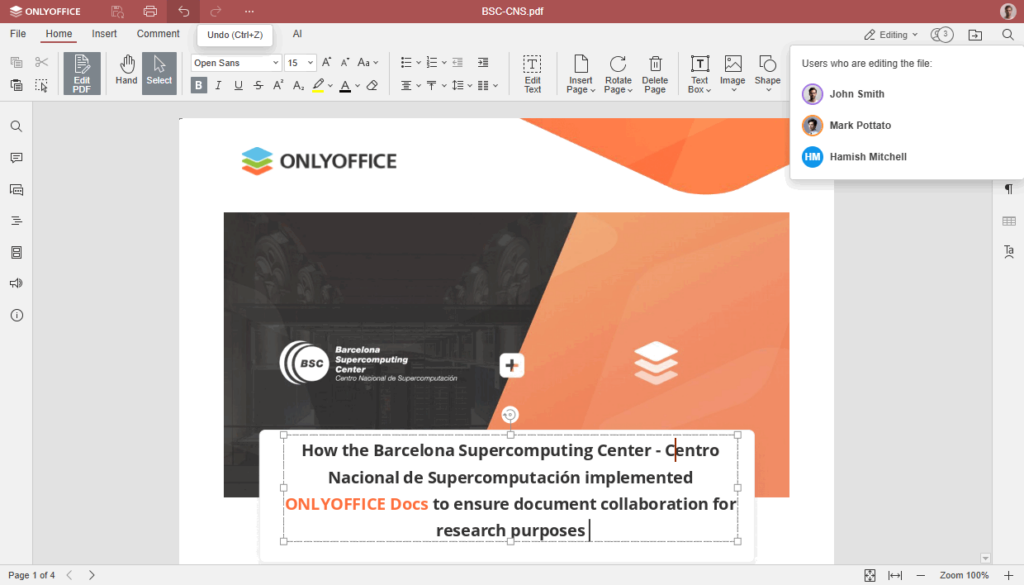Toggle italic formatting
The width and height of the screenshot is (1024, 585).
(217, 85)
